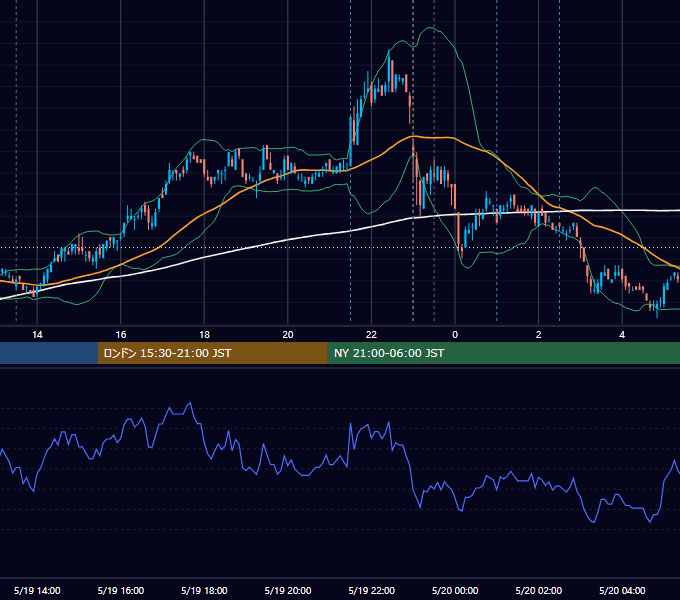Click the 5/19 20:00 date label
The width and height of the screenshot is (680, 600).
click(288, 590)
